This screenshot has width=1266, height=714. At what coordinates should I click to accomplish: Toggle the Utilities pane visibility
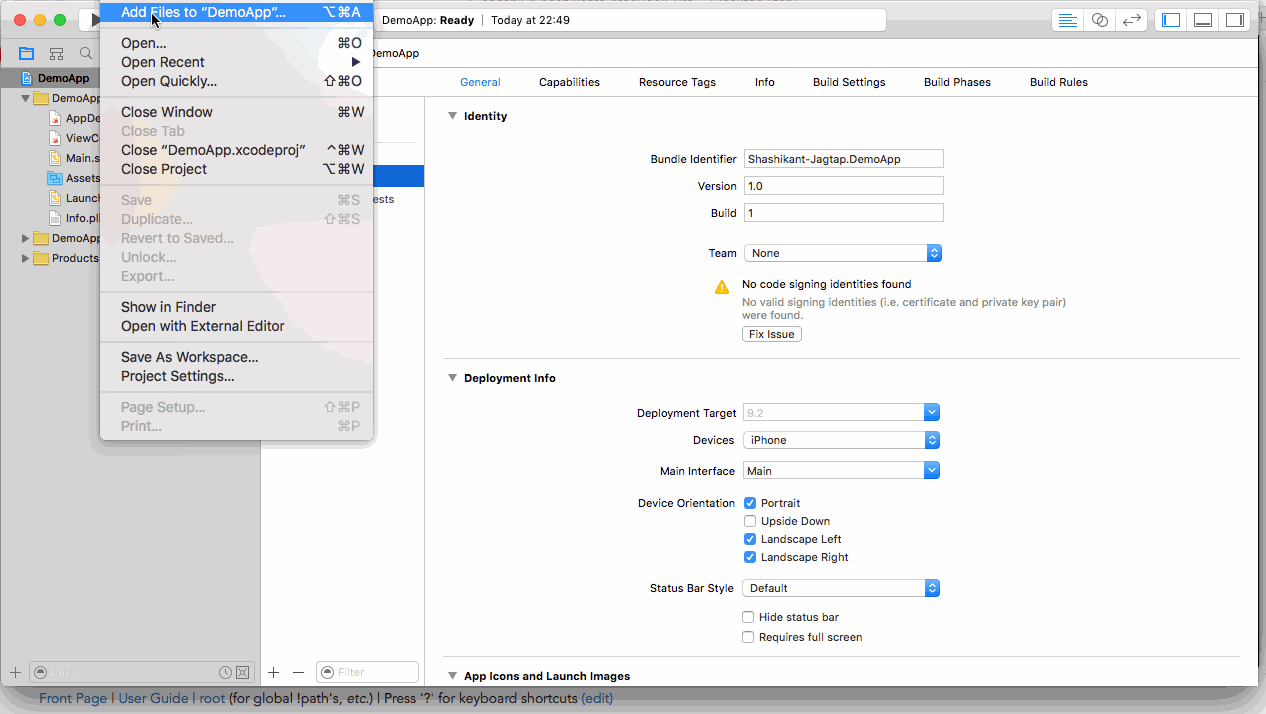[x=1235, y=20]
